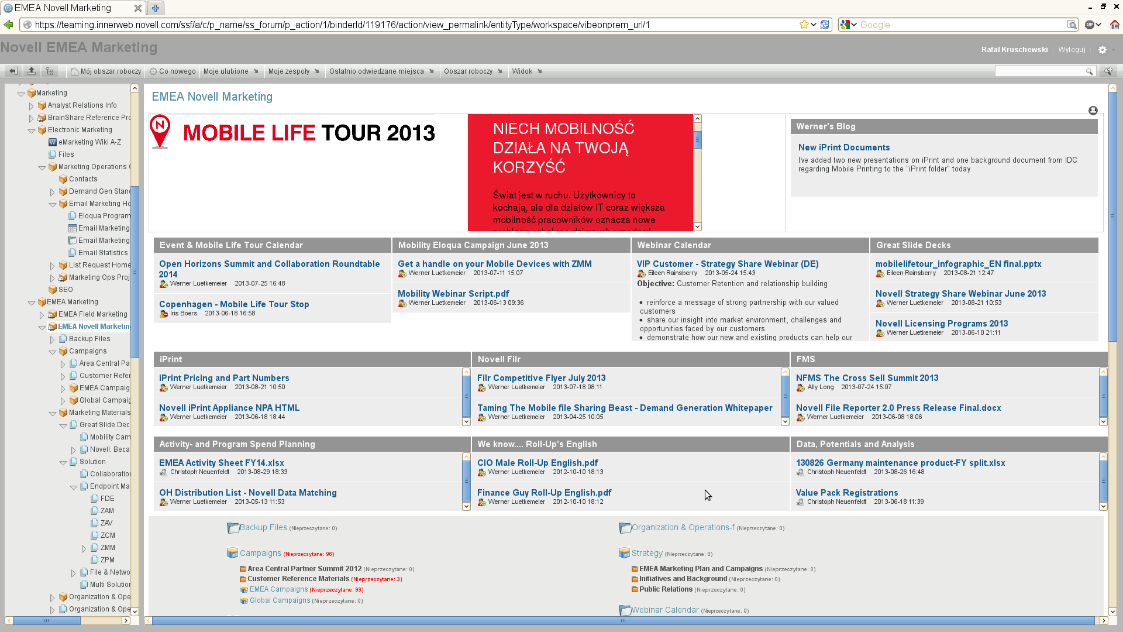Open the new tab button
The height and width of the screenshot is (632, 1123).
(155, 8)
